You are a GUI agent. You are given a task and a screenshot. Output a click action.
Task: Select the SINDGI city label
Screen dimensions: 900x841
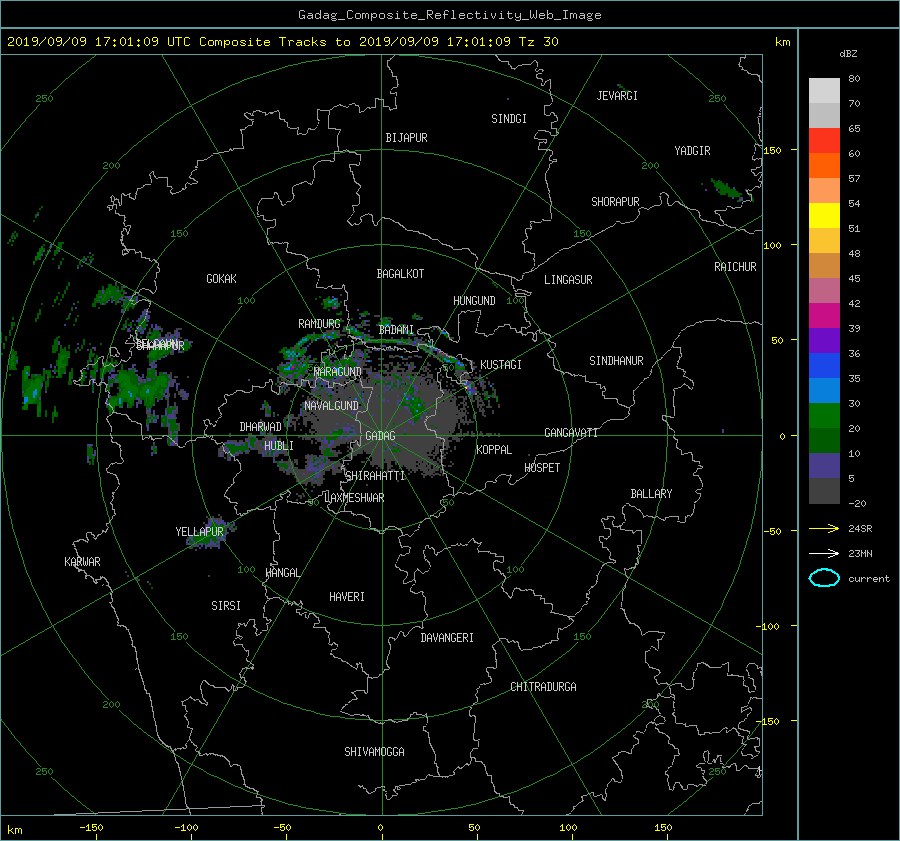509,119
